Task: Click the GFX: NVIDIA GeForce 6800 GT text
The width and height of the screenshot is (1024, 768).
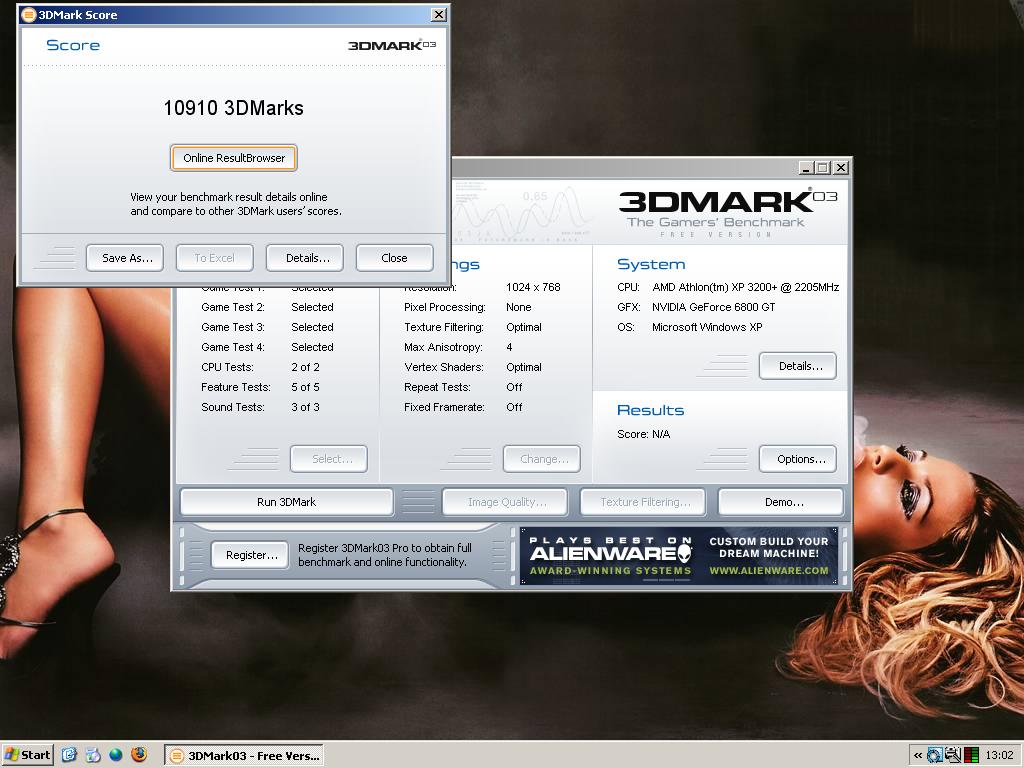Action: click(696, 307)
